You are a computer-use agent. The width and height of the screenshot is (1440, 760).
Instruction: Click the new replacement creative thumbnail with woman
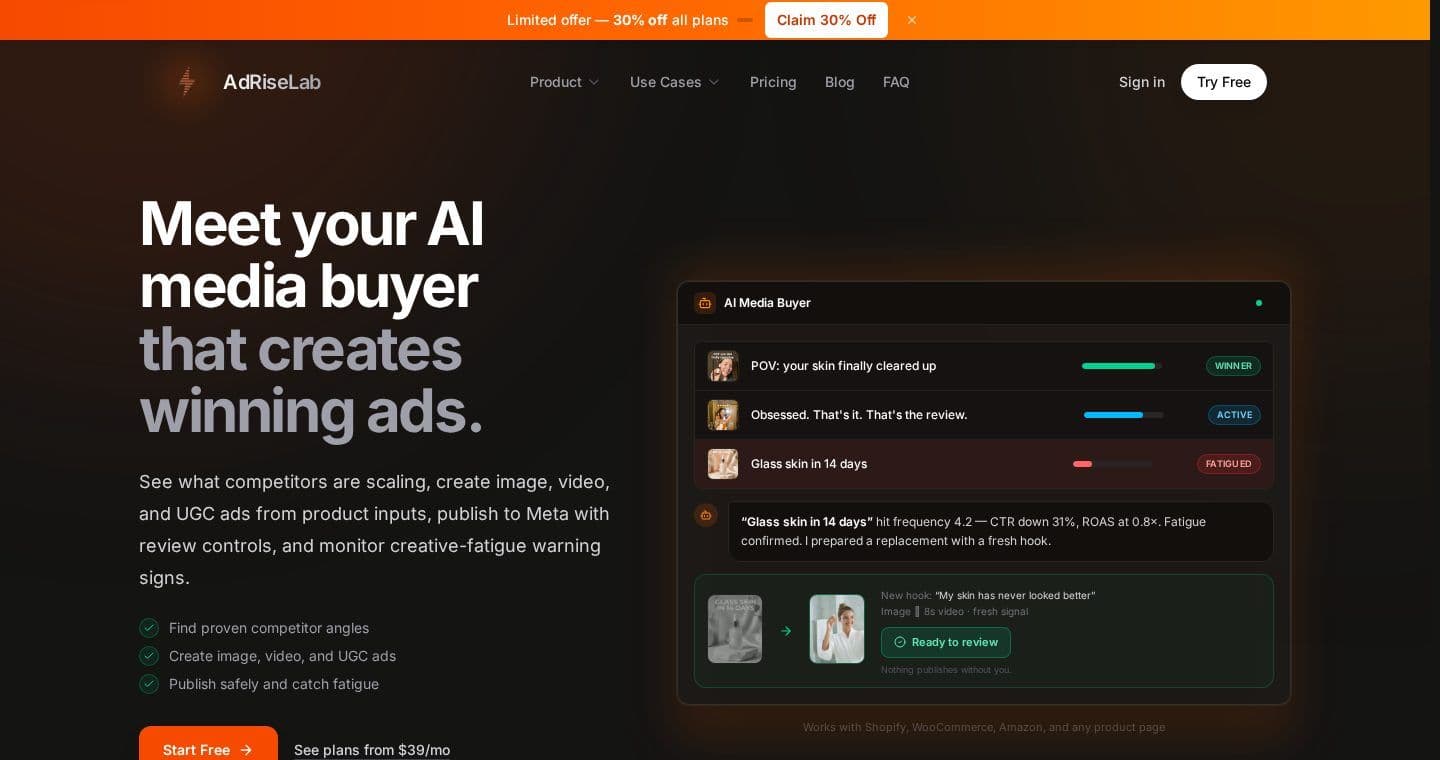(837, 629)
